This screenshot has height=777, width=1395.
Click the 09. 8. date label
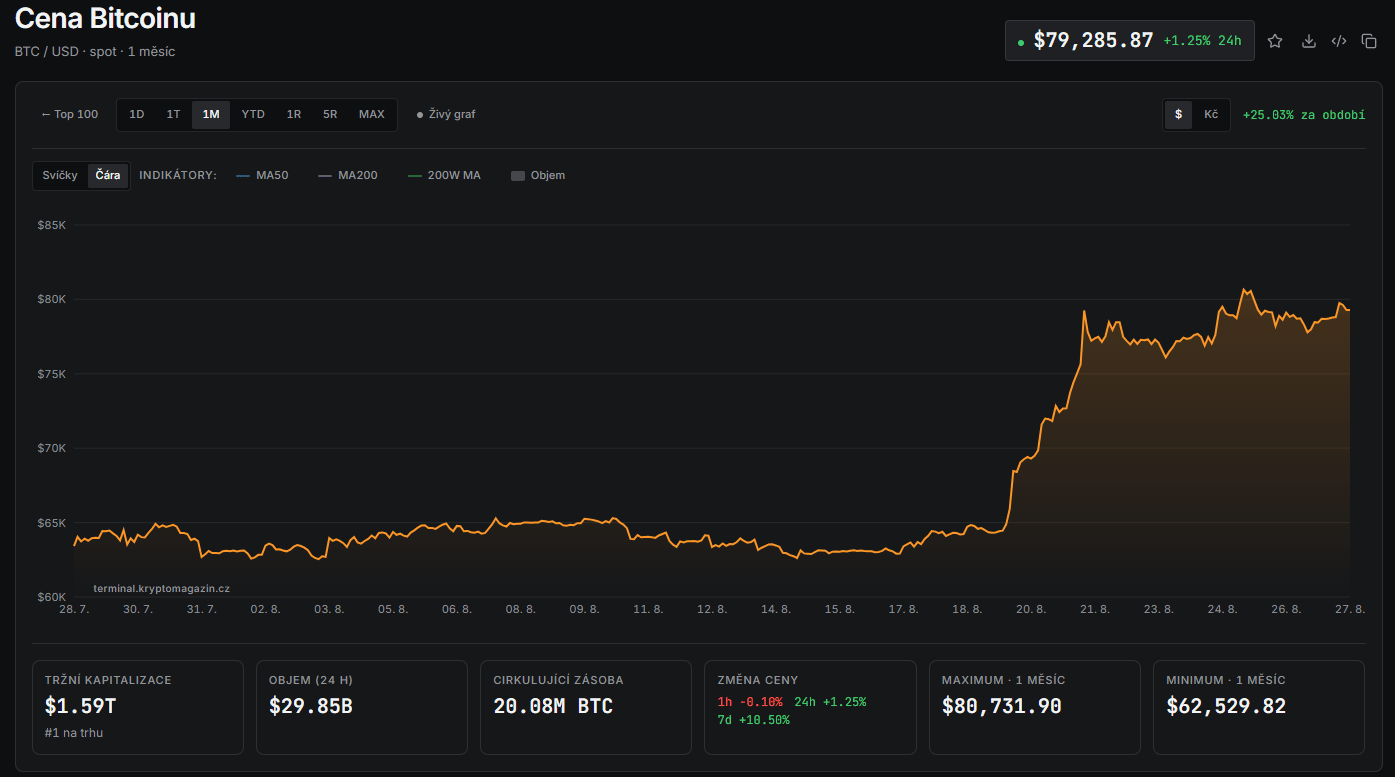pos(584,609)
